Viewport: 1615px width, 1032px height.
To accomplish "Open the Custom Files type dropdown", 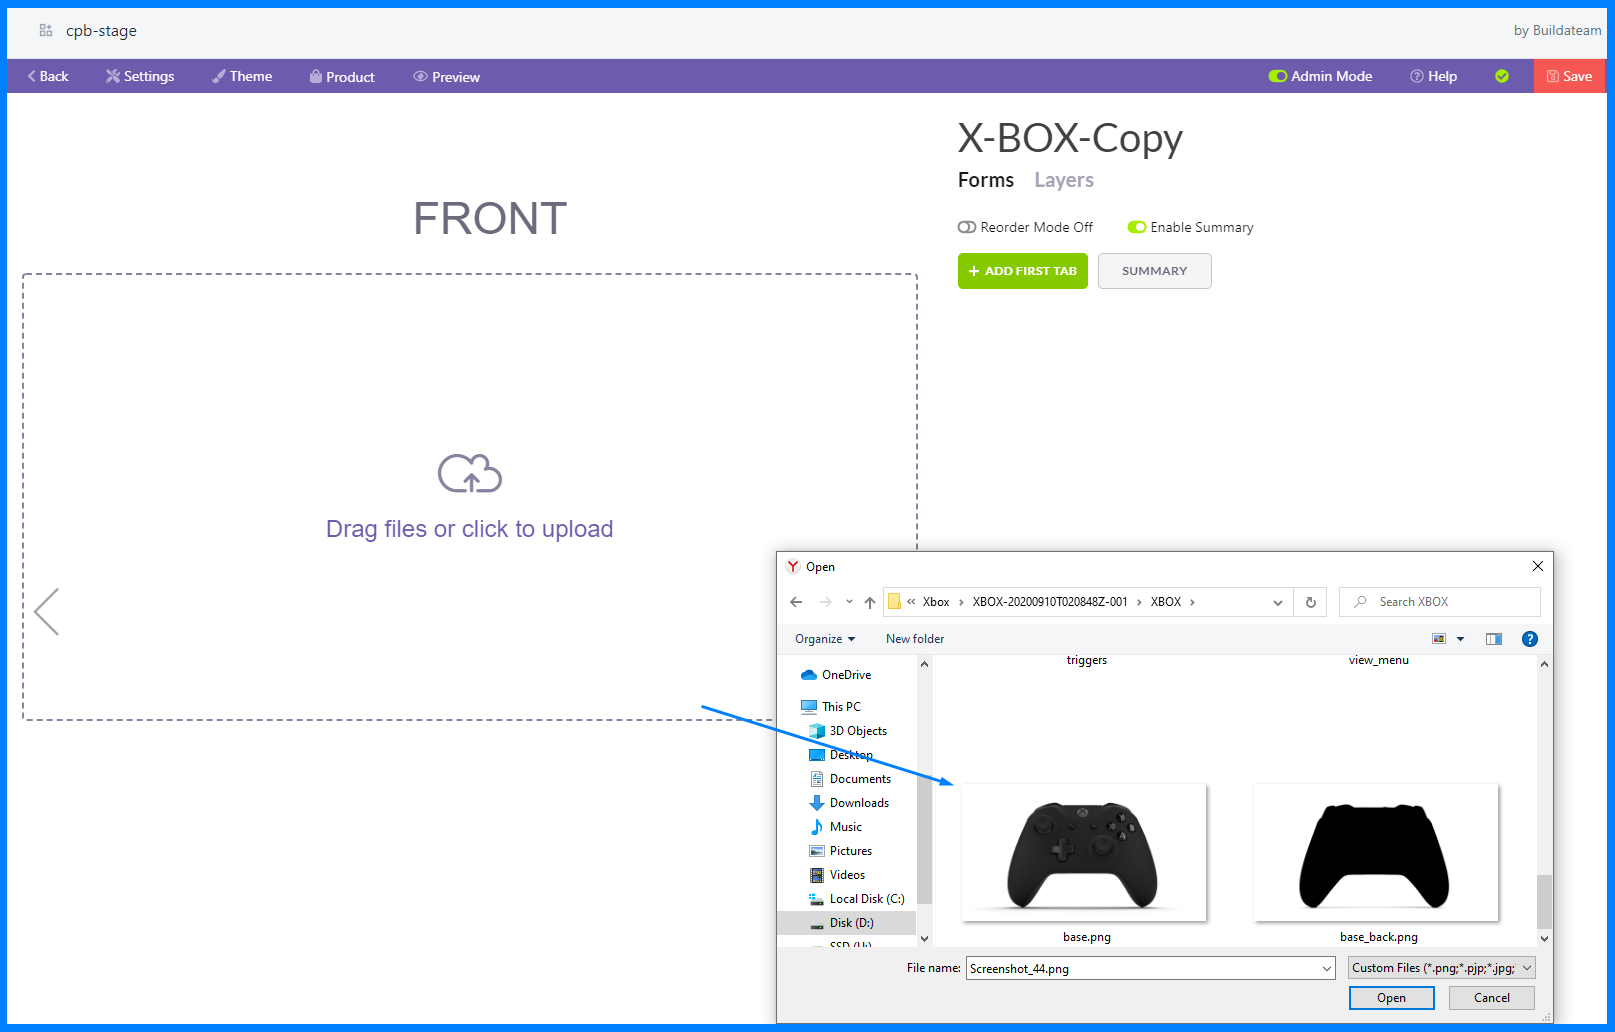I will (1442, 968).
